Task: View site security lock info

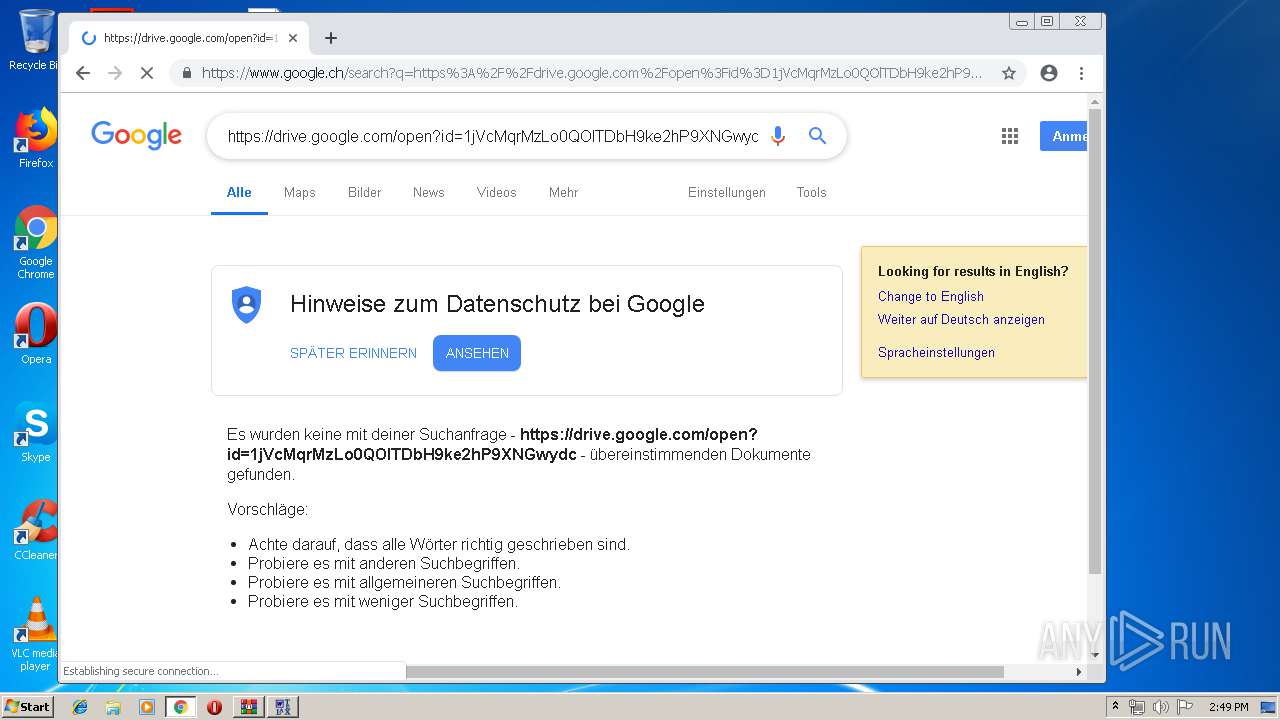Action: (186, 73)
